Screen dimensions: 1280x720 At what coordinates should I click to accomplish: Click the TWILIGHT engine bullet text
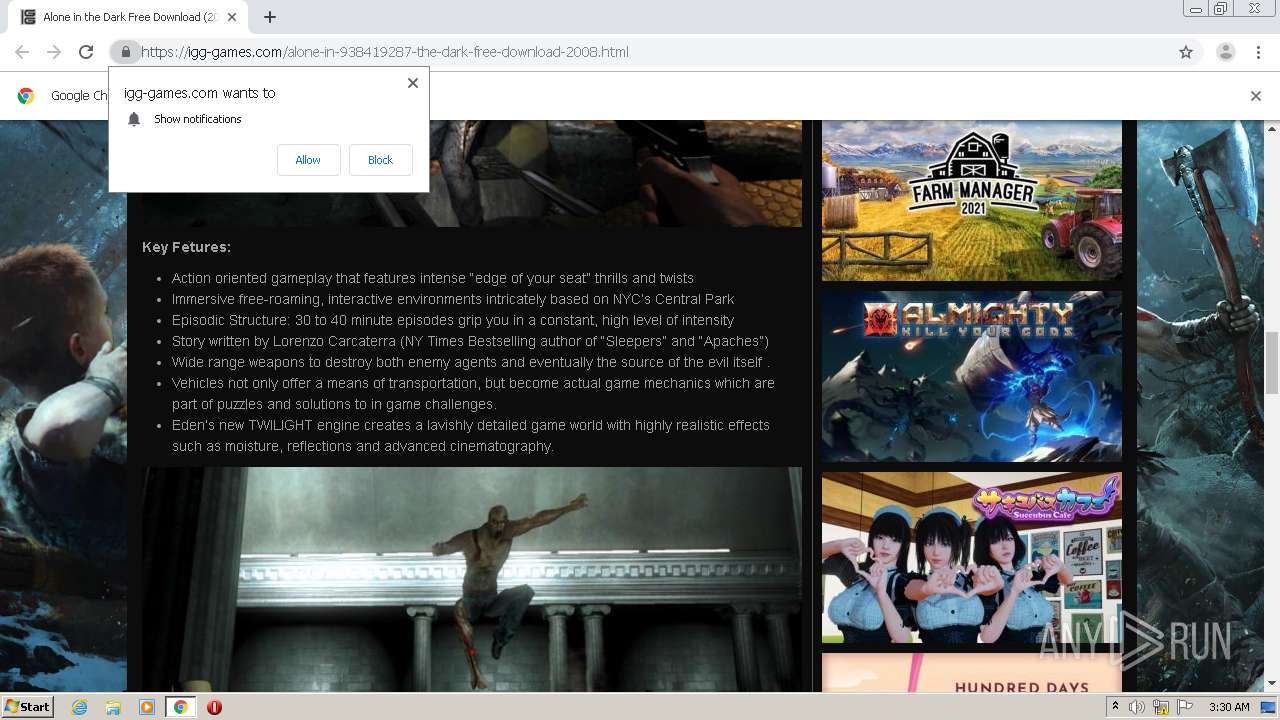tap(471, 435)
